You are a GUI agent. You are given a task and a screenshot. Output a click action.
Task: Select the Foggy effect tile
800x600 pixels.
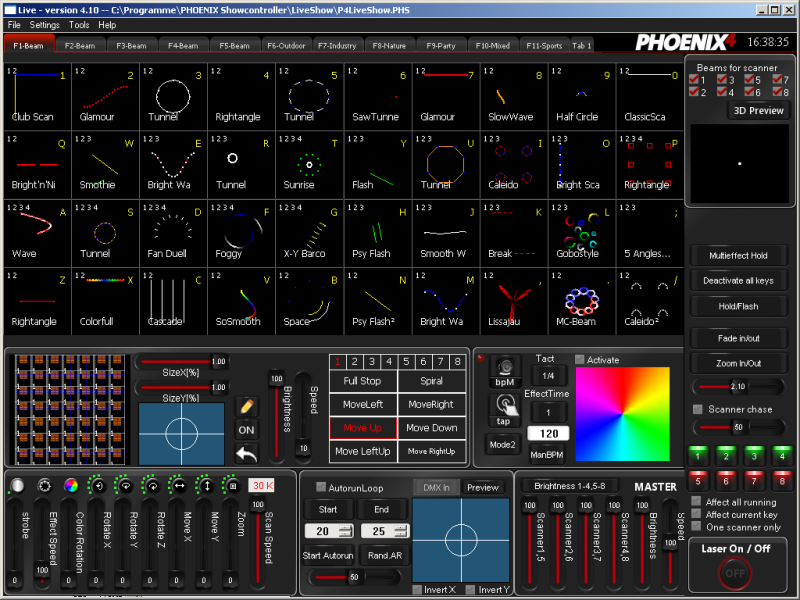241,233
